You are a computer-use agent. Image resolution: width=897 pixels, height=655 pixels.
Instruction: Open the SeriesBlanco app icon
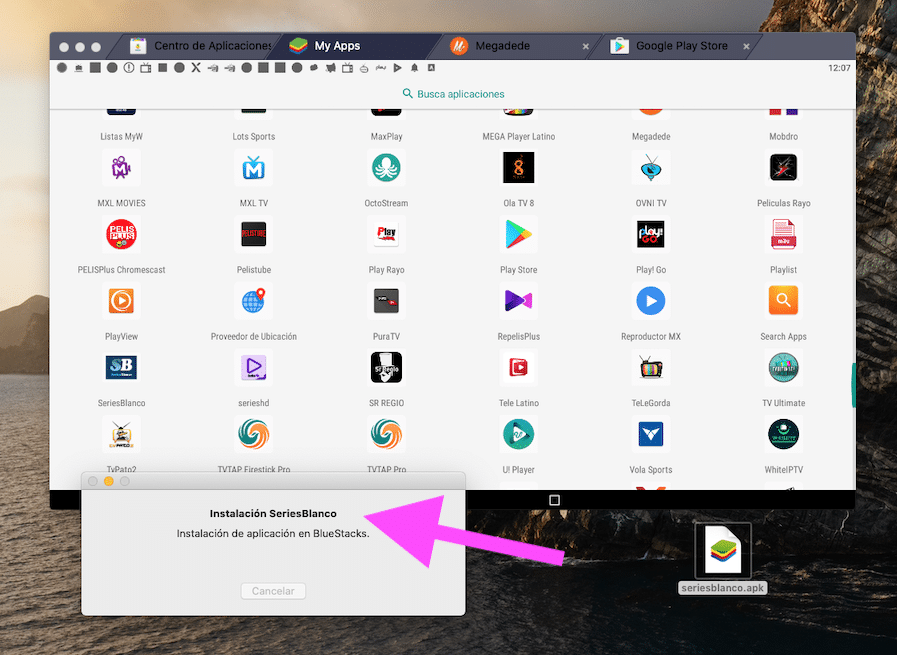(121, 368)
